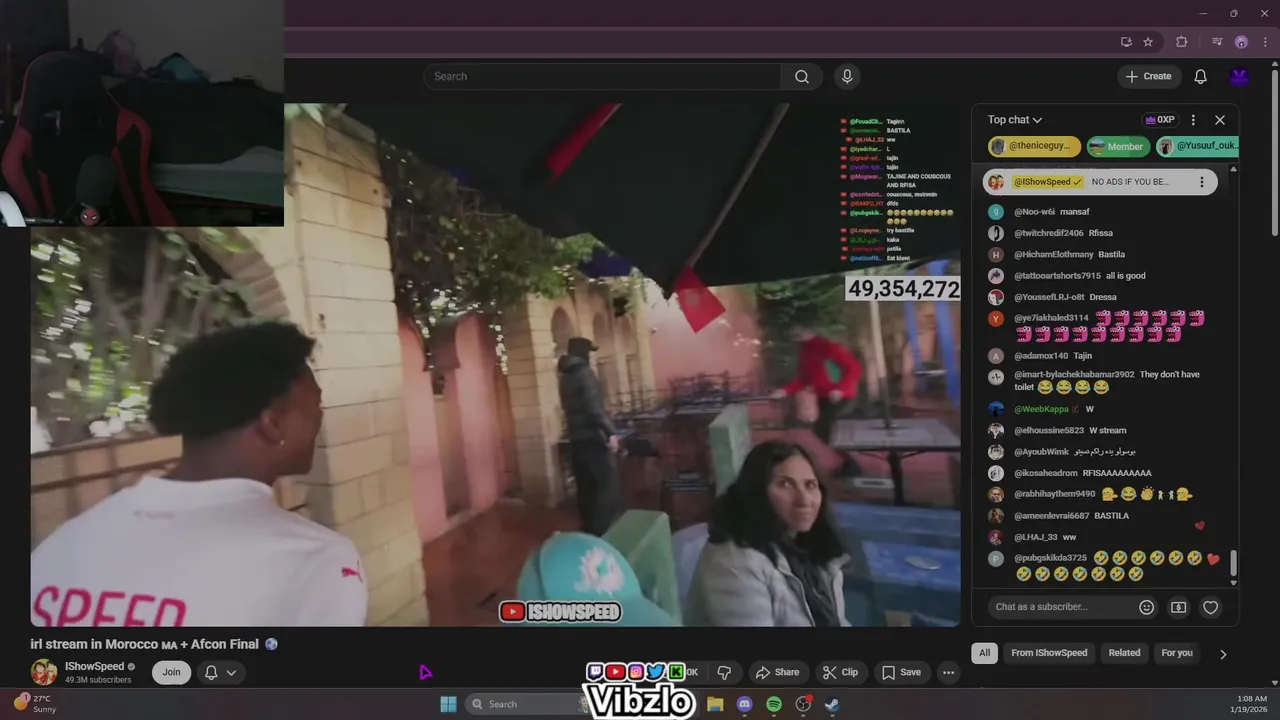This screenshot has width=1280, height=720.
Task: Bookmark this page with star icon
Action: (1148, 42)
